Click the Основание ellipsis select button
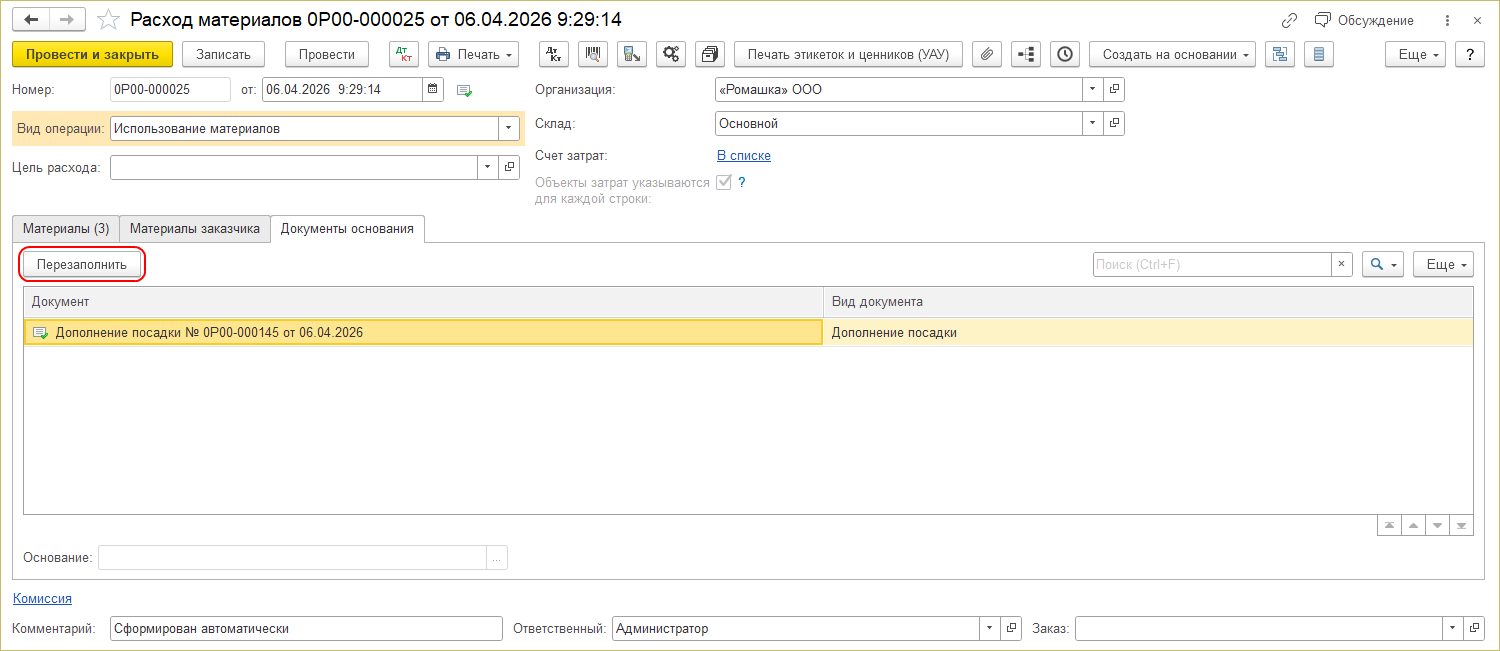 tap(497, 557)
